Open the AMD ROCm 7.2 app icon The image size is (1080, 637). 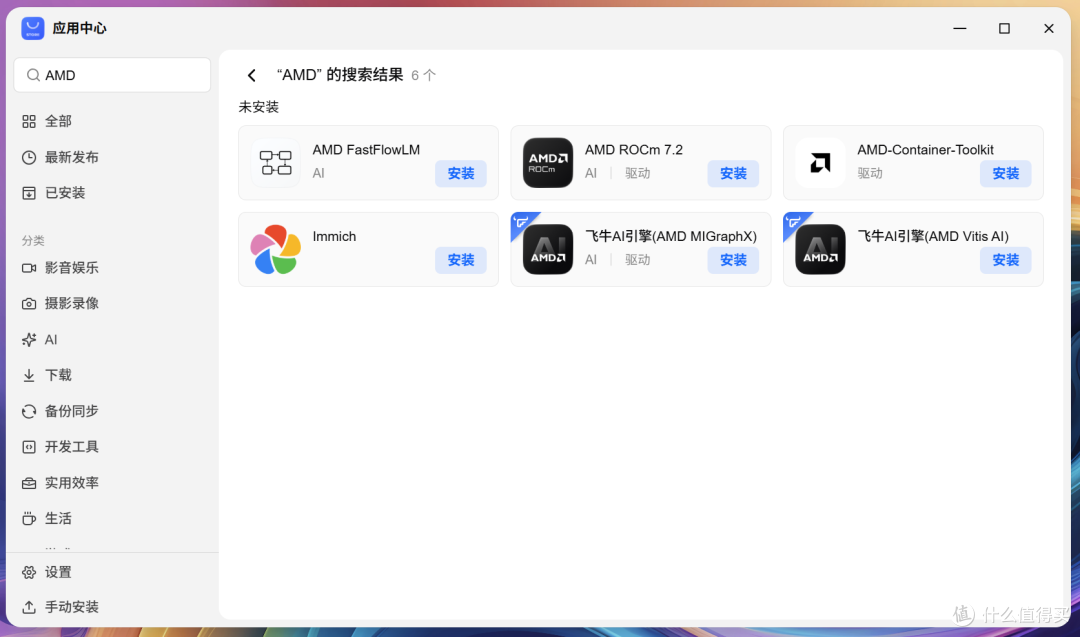coord(548,163)
